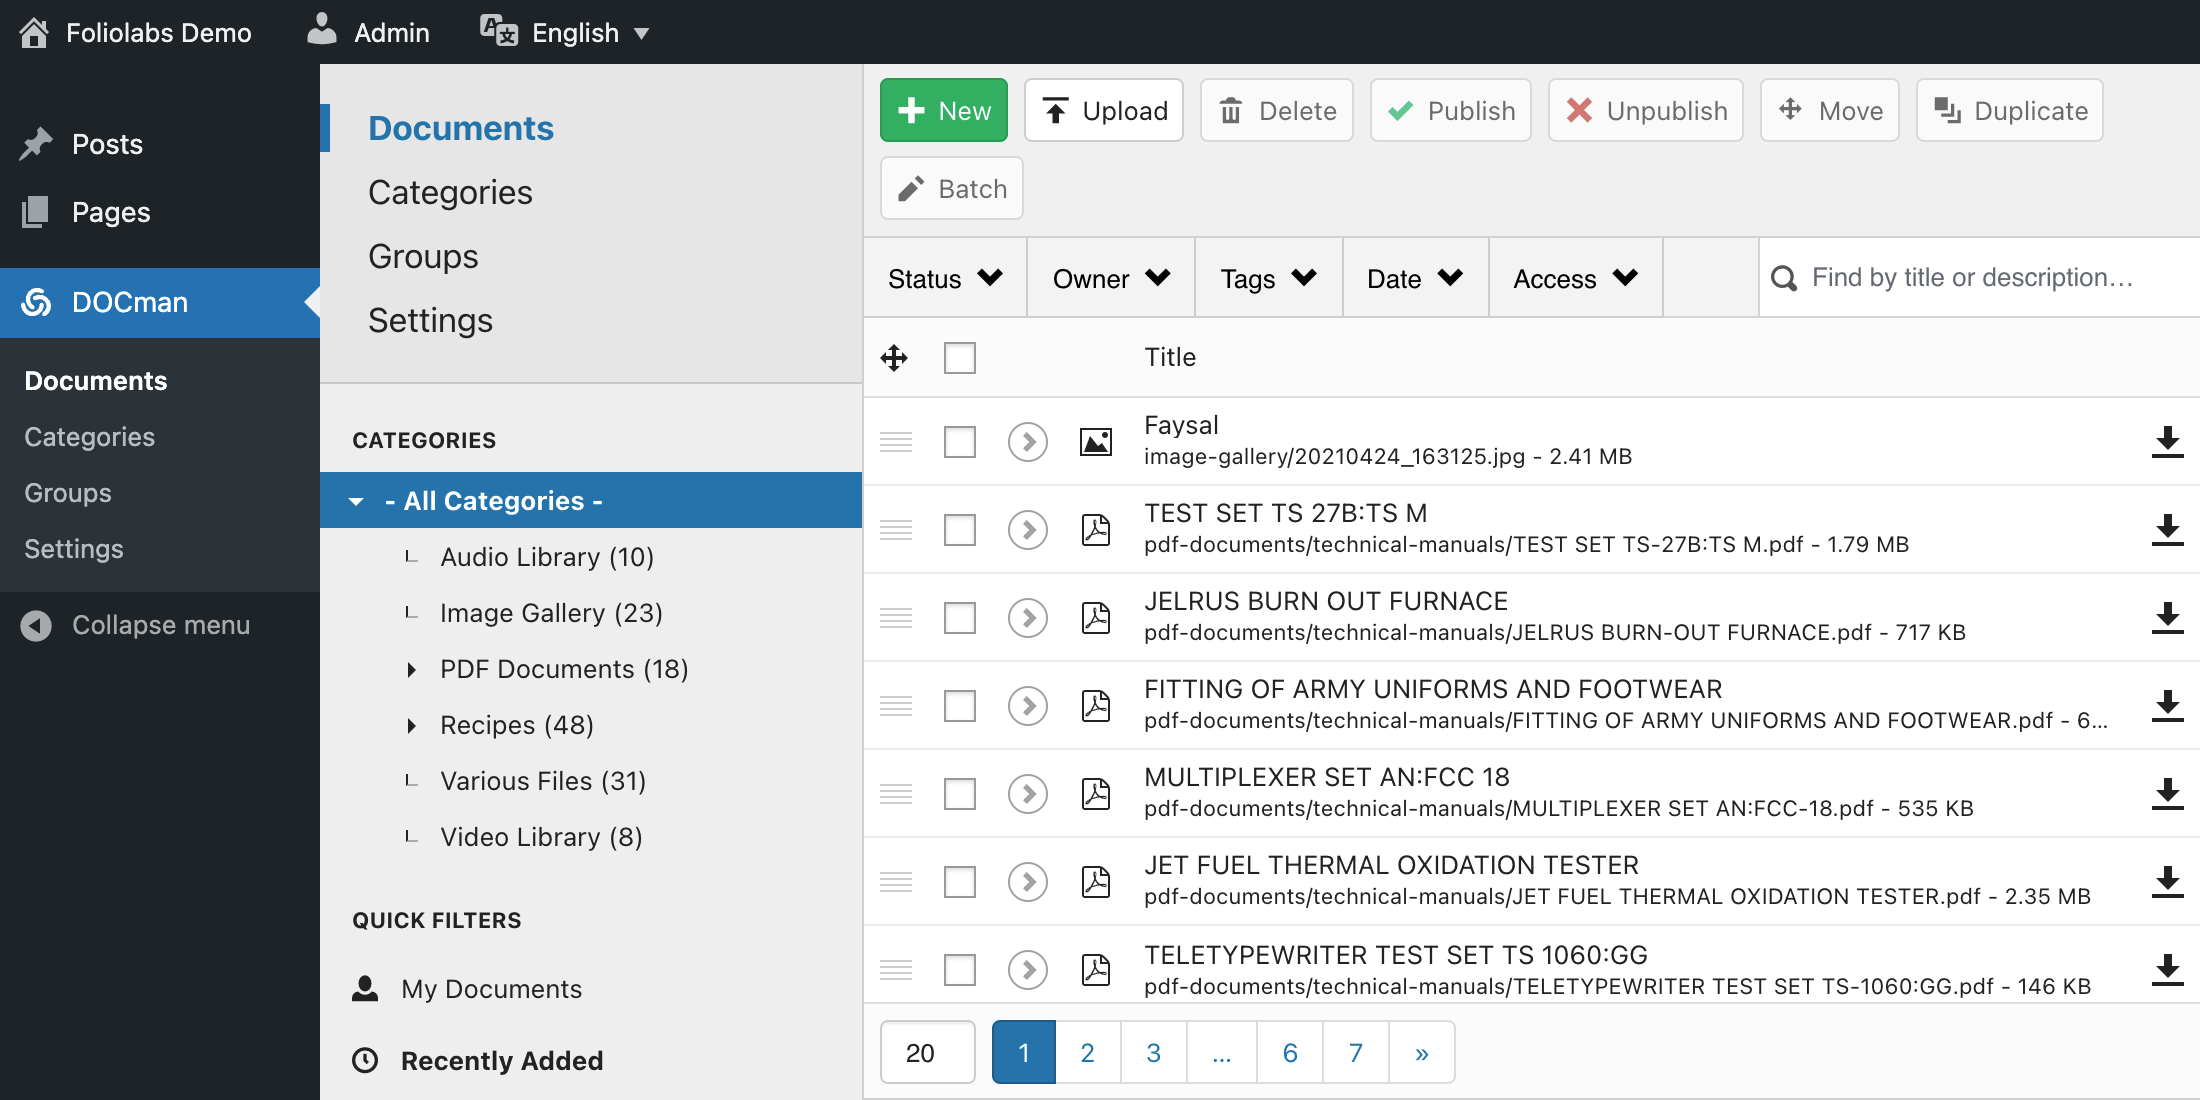Grab the drag handle of JET FUEL row
This screenshot has height=1100, width=2200.
coord(896,881)
